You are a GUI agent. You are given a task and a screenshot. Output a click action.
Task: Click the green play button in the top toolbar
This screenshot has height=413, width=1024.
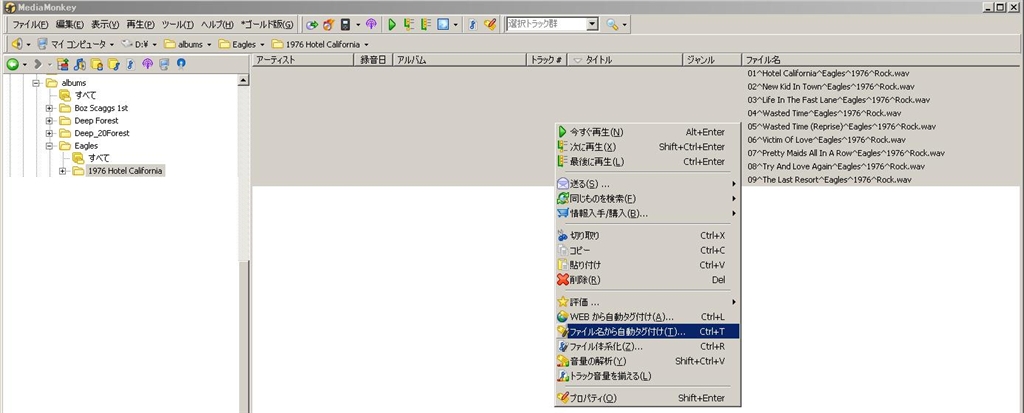coord(392,24)
